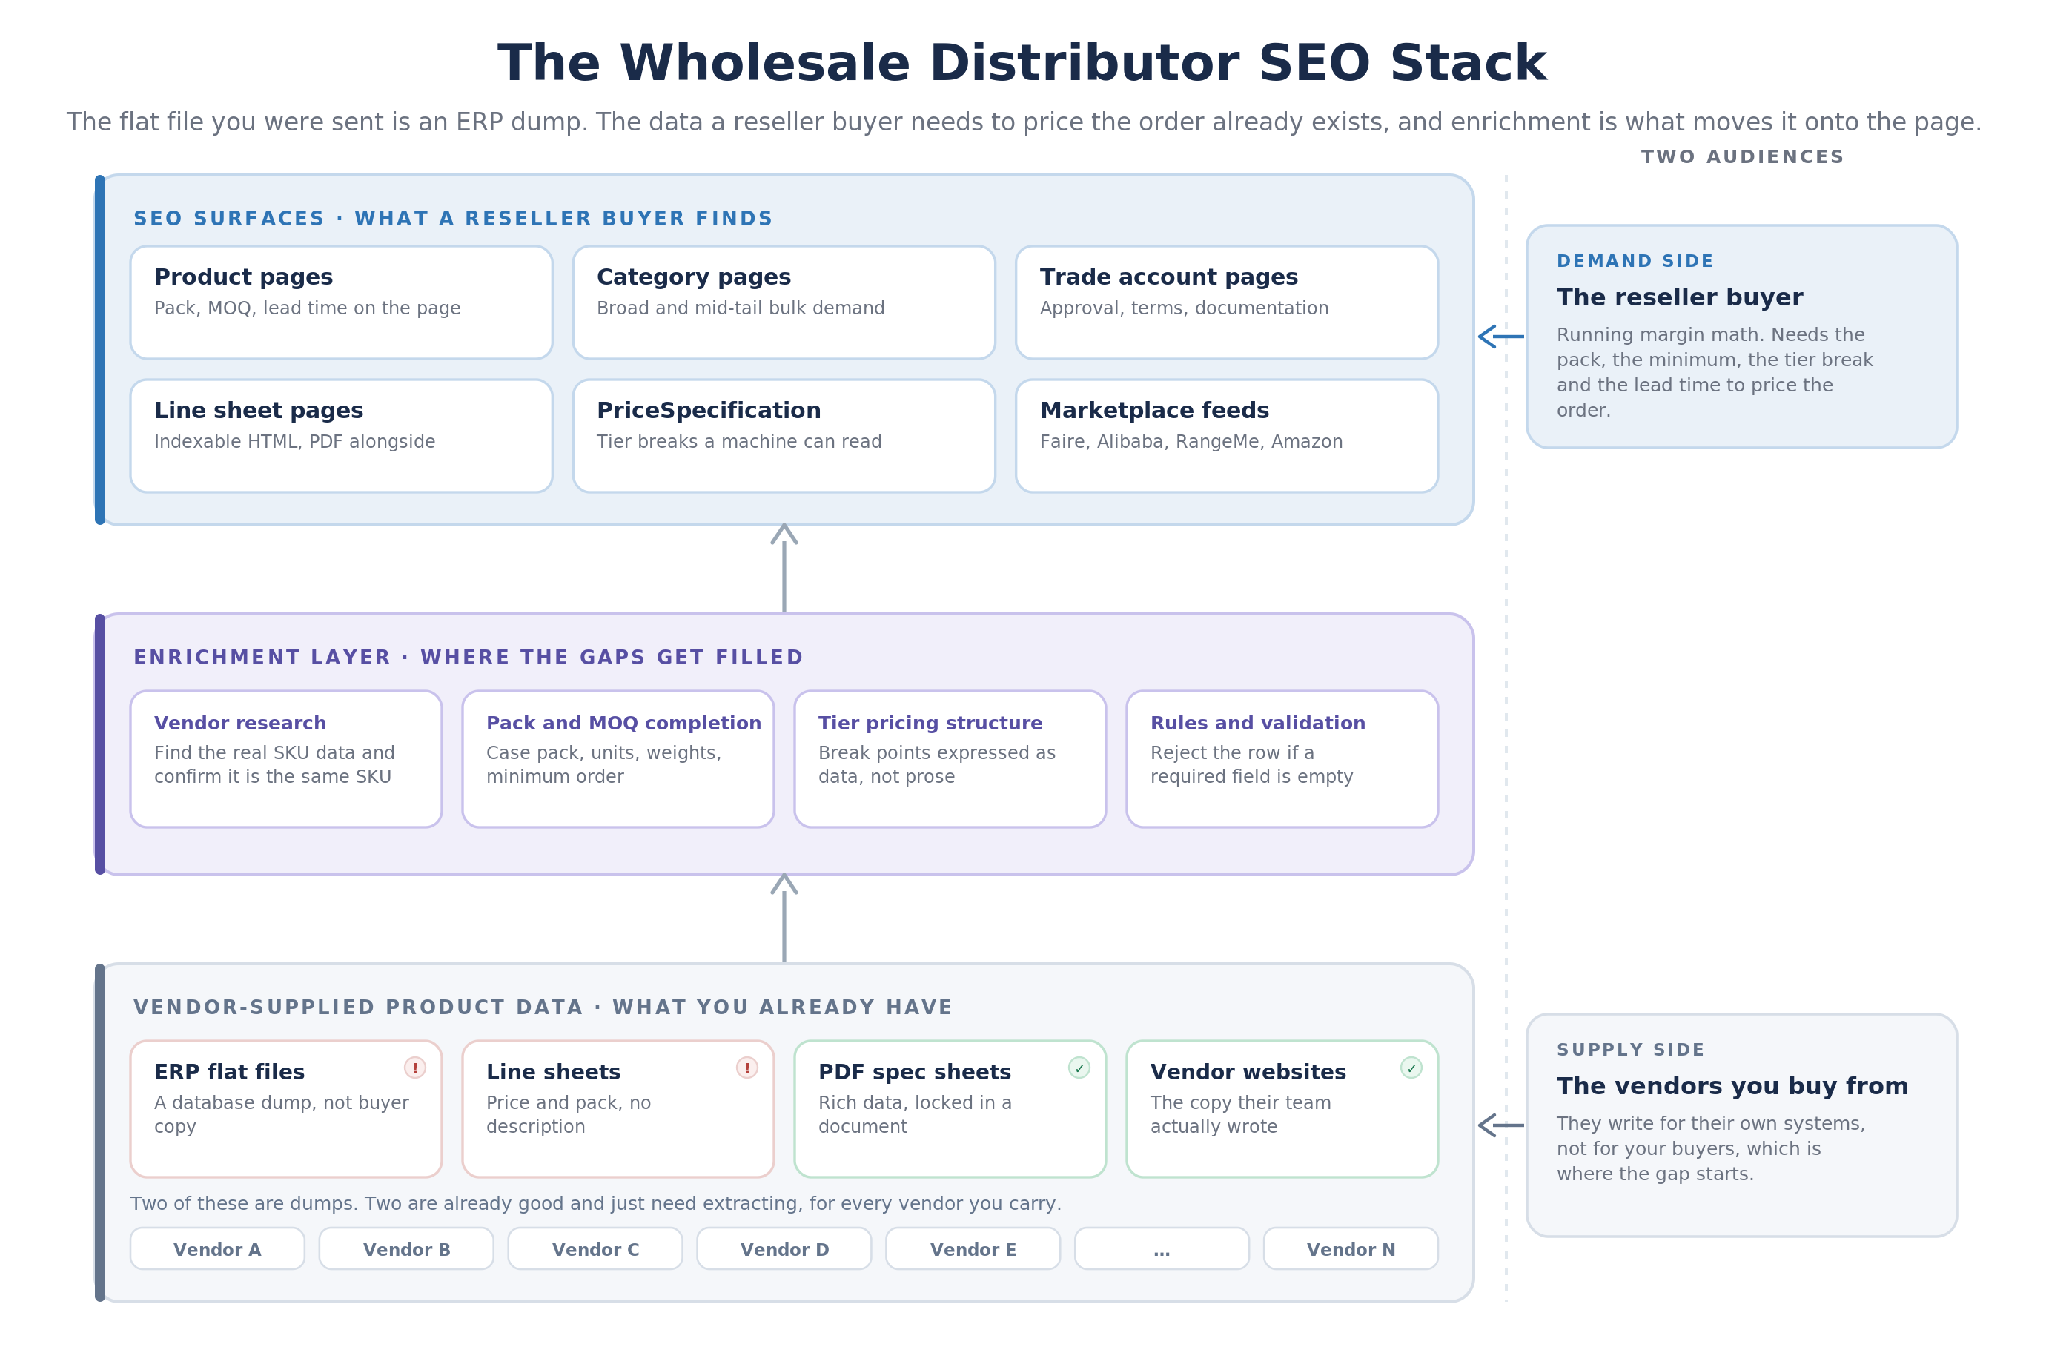The height and width of the screenshot is (1370, 2046).
Task: Click the warning icon on ERP flat files card
Action: tap(415, 1068)
